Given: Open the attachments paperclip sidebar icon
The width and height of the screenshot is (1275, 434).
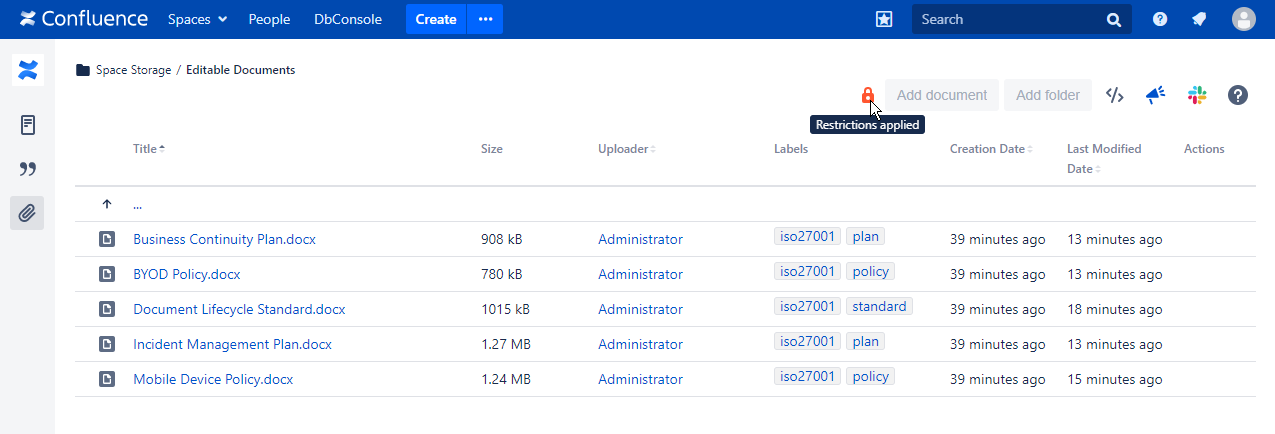Looking at the screenshot, I should pyautogui.click(x=27, y=212).
